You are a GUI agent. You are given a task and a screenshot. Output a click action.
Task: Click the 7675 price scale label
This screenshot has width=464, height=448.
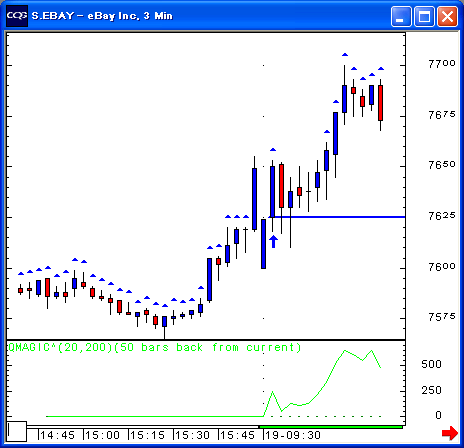click(x=442, y=115)
